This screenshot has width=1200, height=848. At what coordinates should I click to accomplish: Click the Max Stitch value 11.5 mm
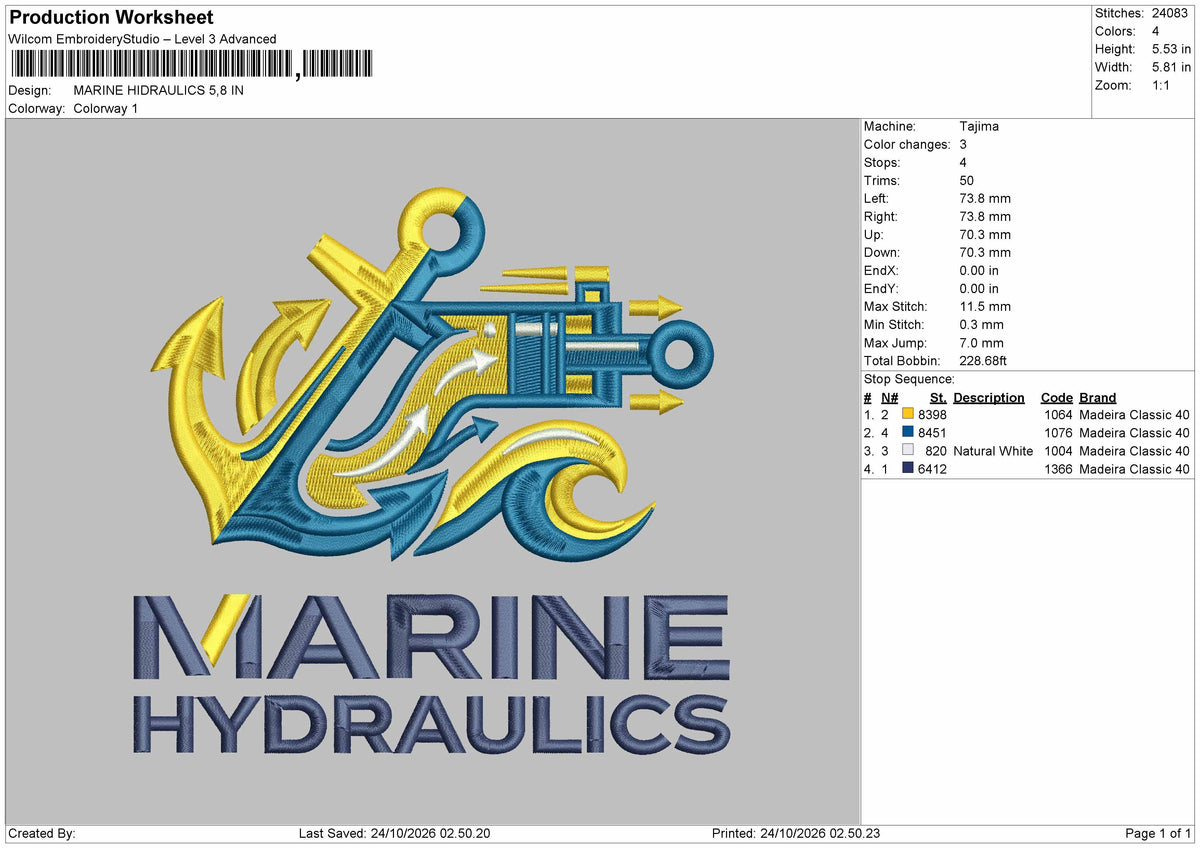985,306
